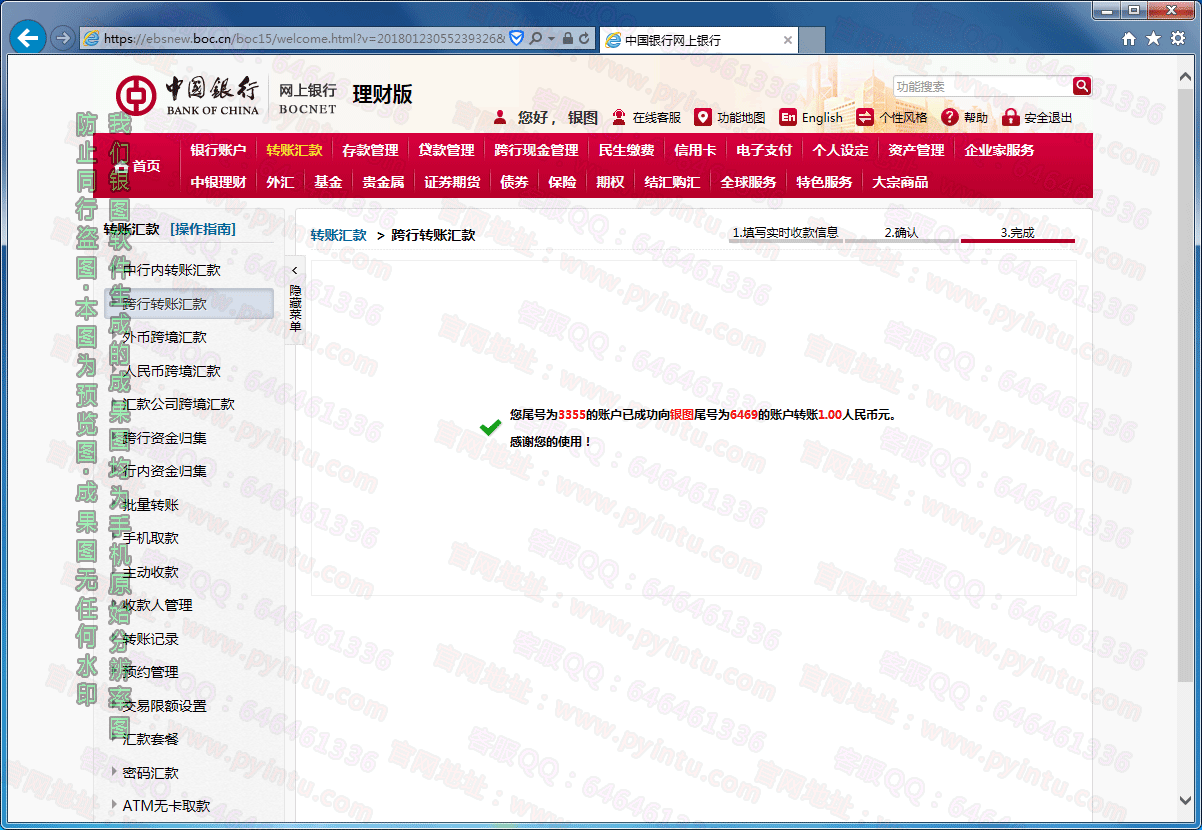
Task: Go to 首页 home in navigation
Action: 139,166
